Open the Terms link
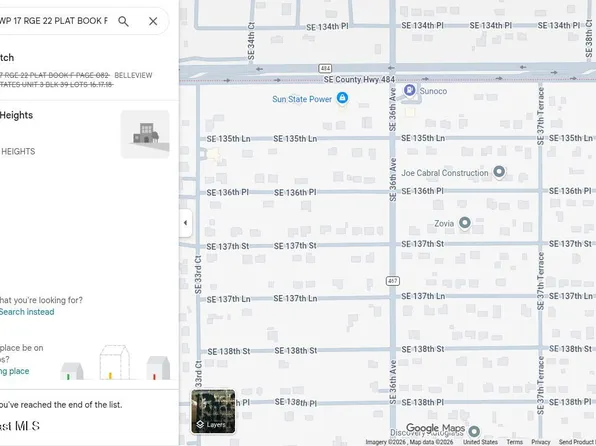The height and width of the screenshot is (446, 596). pos(514,442)
